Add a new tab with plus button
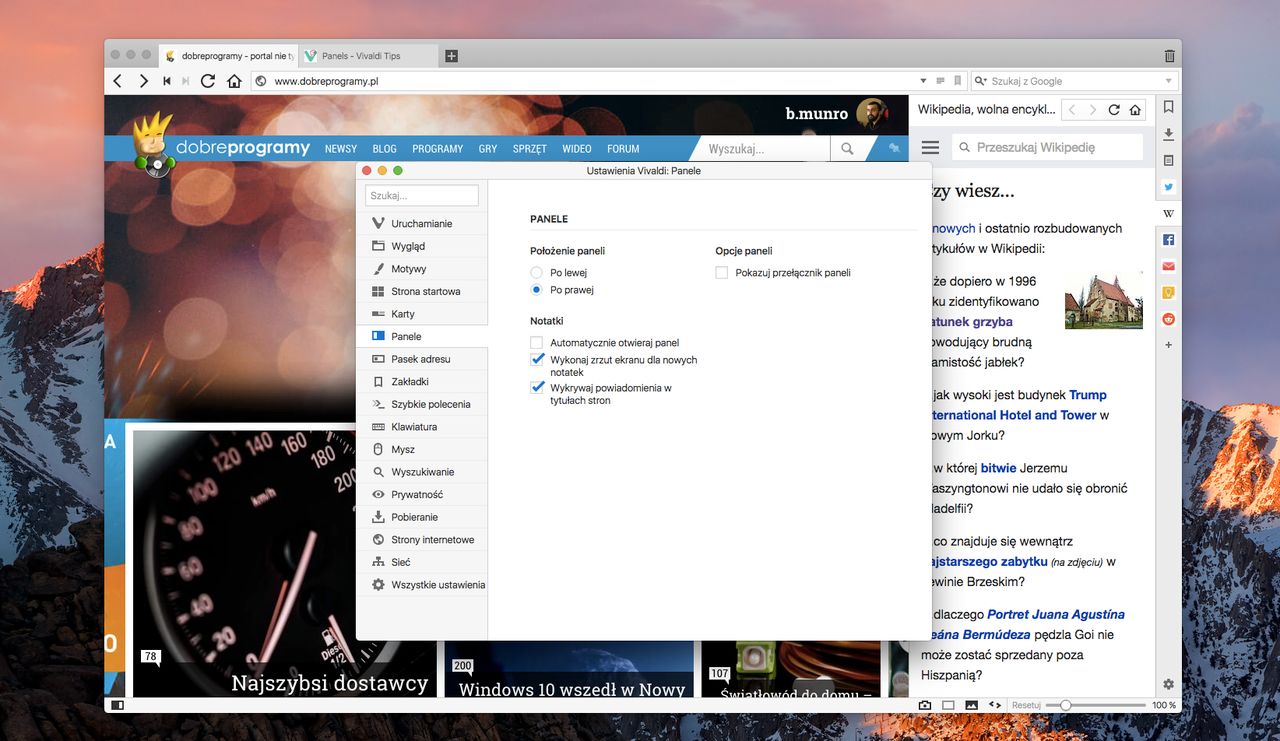The image size is (1280, 741). click(451, 56)
